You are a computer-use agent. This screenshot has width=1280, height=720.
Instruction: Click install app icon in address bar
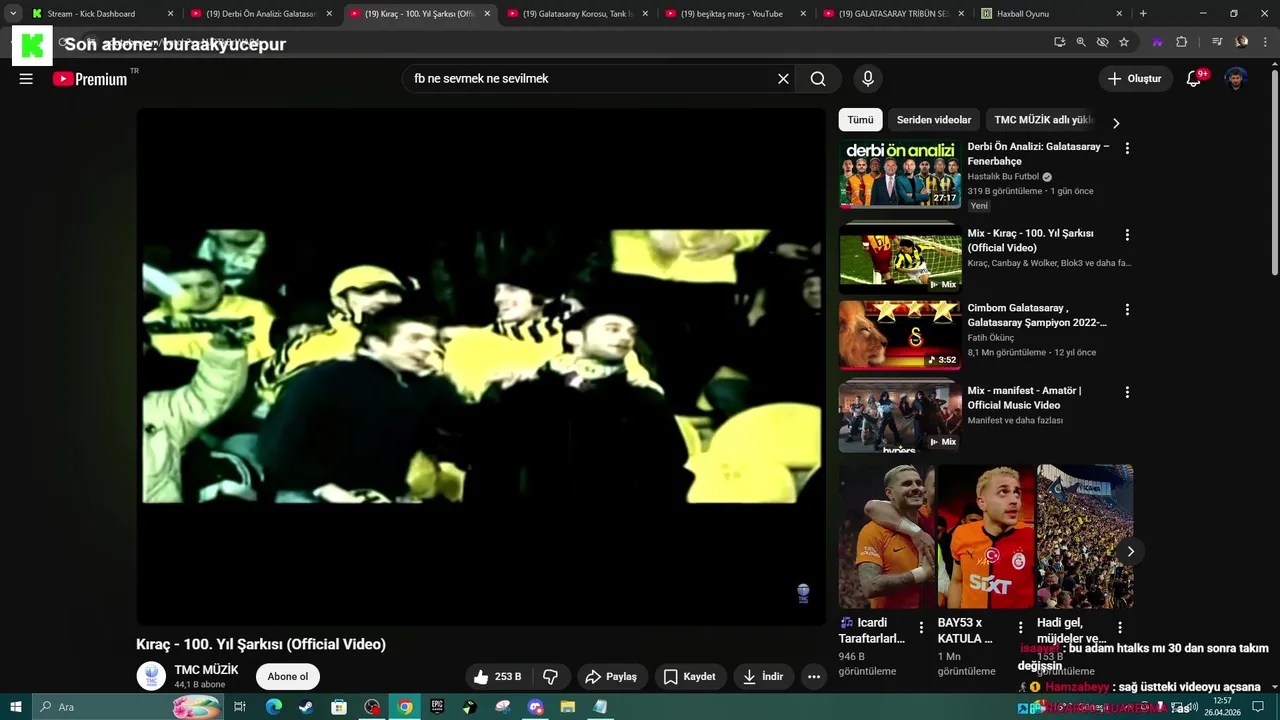click(x=1059, y=42)
